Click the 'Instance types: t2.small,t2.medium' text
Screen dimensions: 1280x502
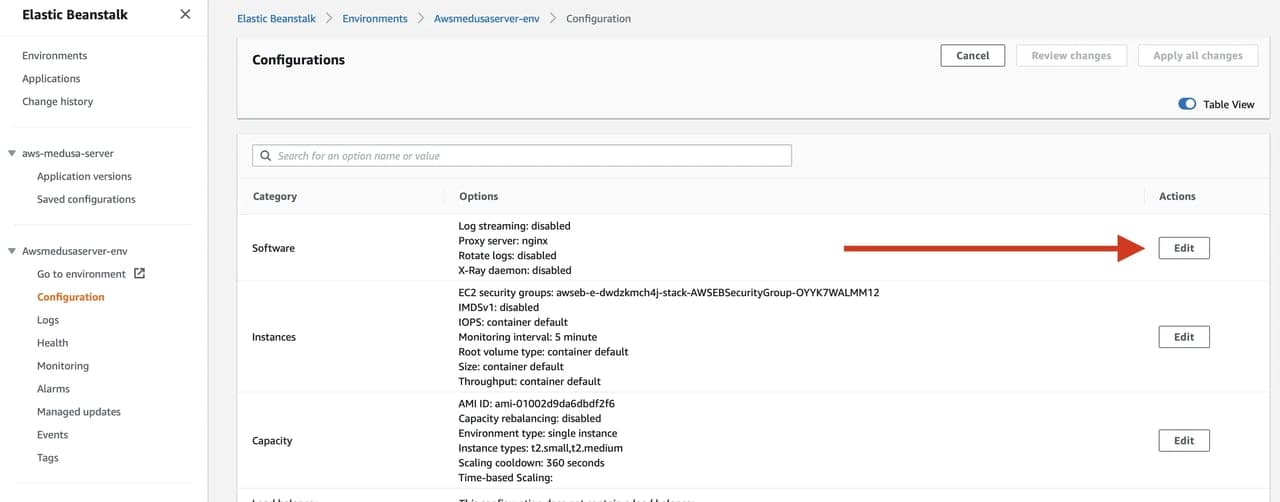coord(541,448)
